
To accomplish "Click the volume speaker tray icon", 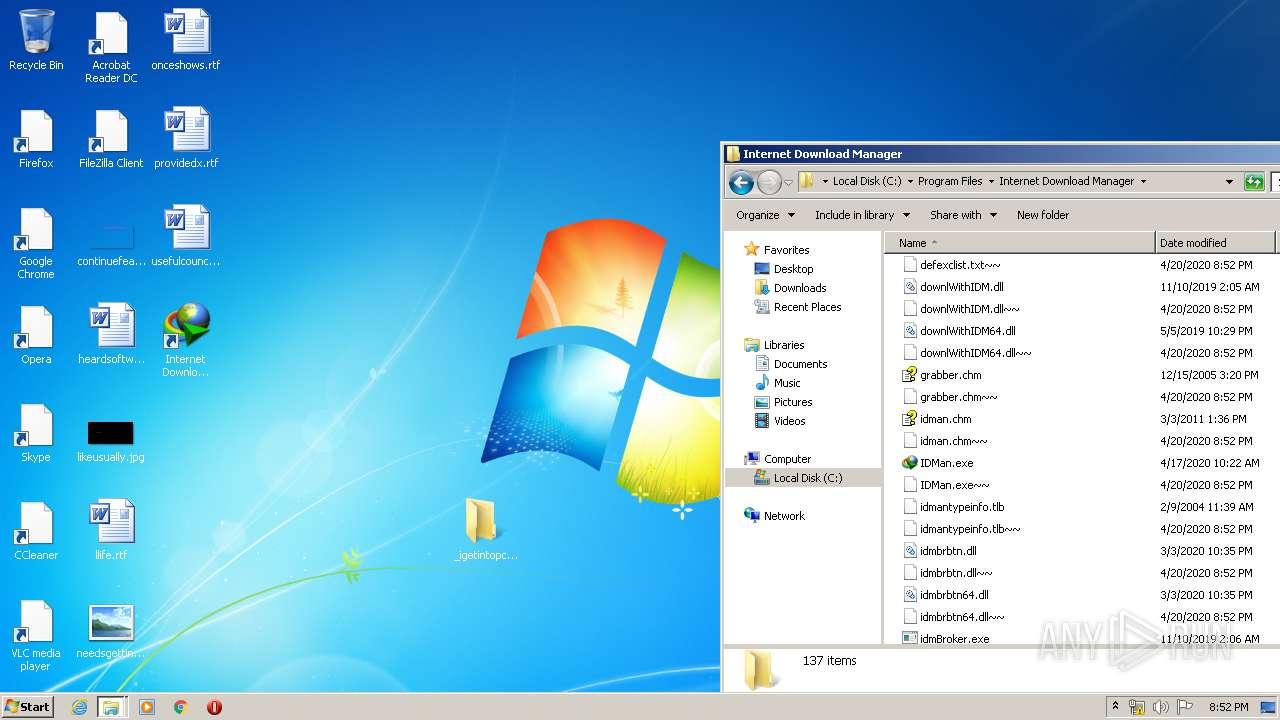I will point(1161,707).
